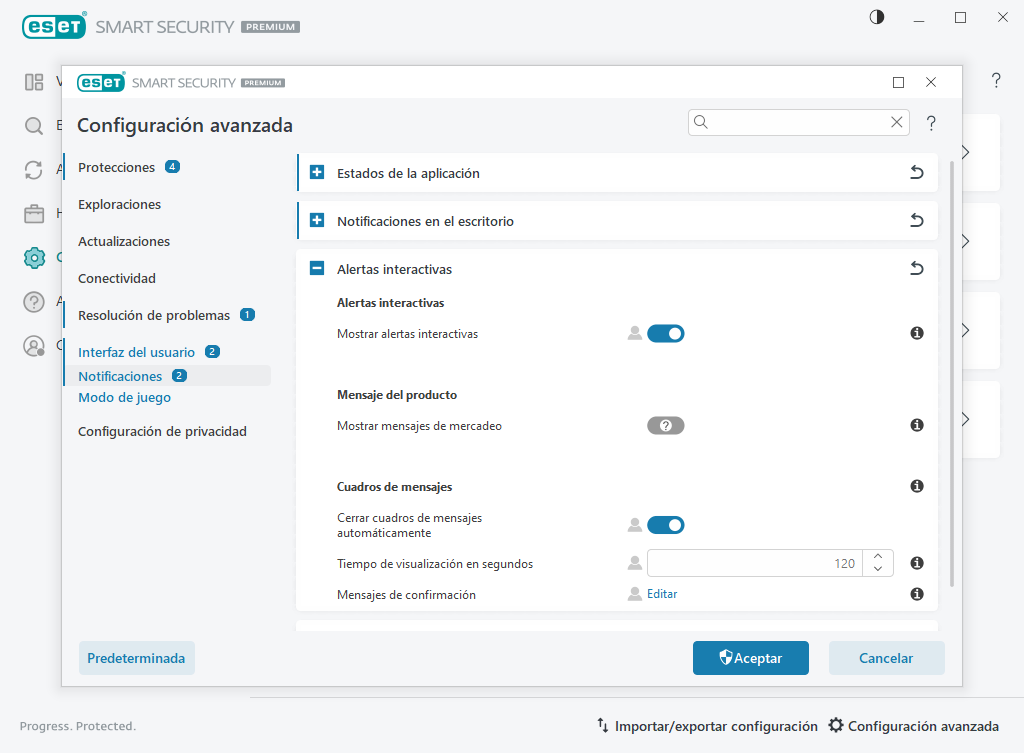Click the revert arrow for Alertas interactivas
Image resolution: width=1024 pixels, height=753 pixels.
(916, 269)
